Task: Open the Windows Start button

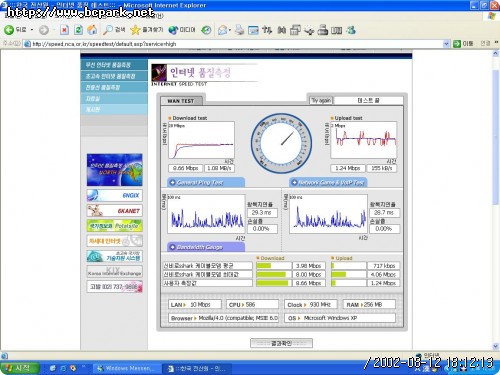Action: click(19, 368)
